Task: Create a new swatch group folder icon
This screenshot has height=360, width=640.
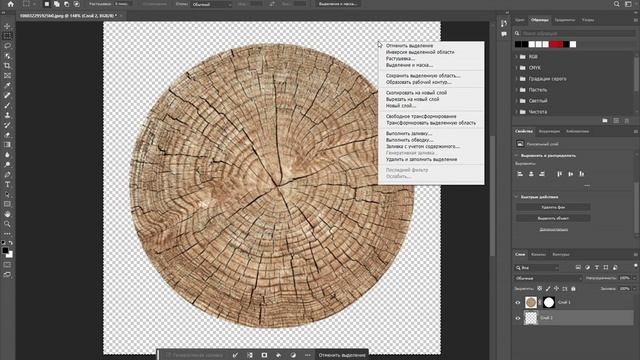Action: (605, 120)
